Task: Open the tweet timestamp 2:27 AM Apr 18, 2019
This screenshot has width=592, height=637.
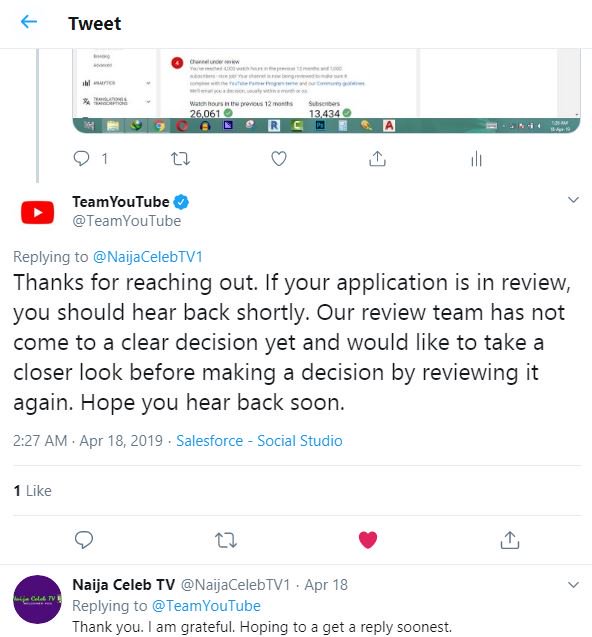Action: point(87,441)
